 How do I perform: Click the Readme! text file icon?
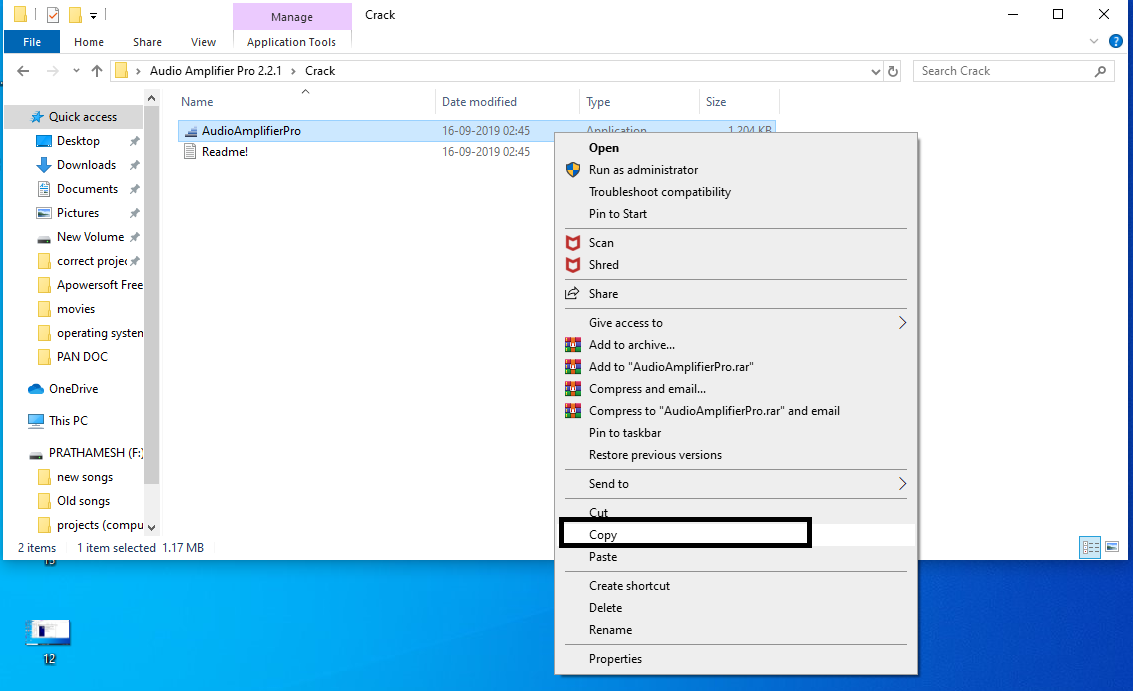[190, 152]
